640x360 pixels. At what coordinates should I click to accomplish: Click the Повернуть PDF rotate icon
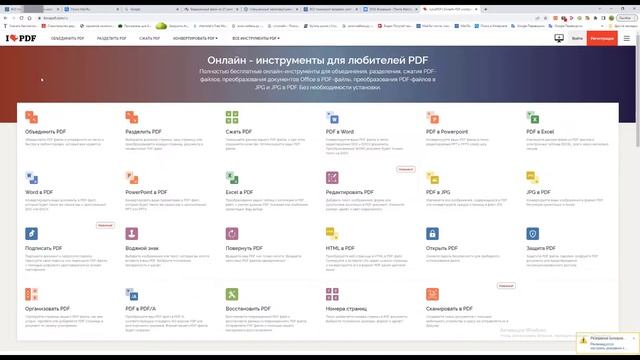tap(232, 233)
